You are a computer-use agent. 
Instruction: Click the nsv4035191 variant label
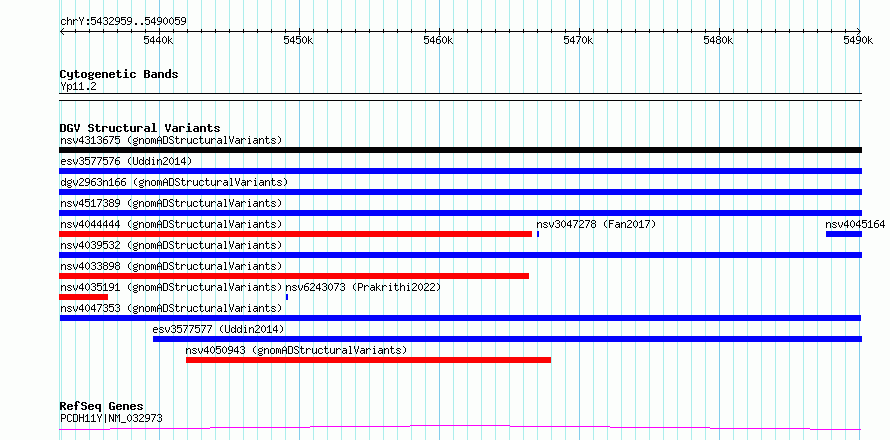171,287
